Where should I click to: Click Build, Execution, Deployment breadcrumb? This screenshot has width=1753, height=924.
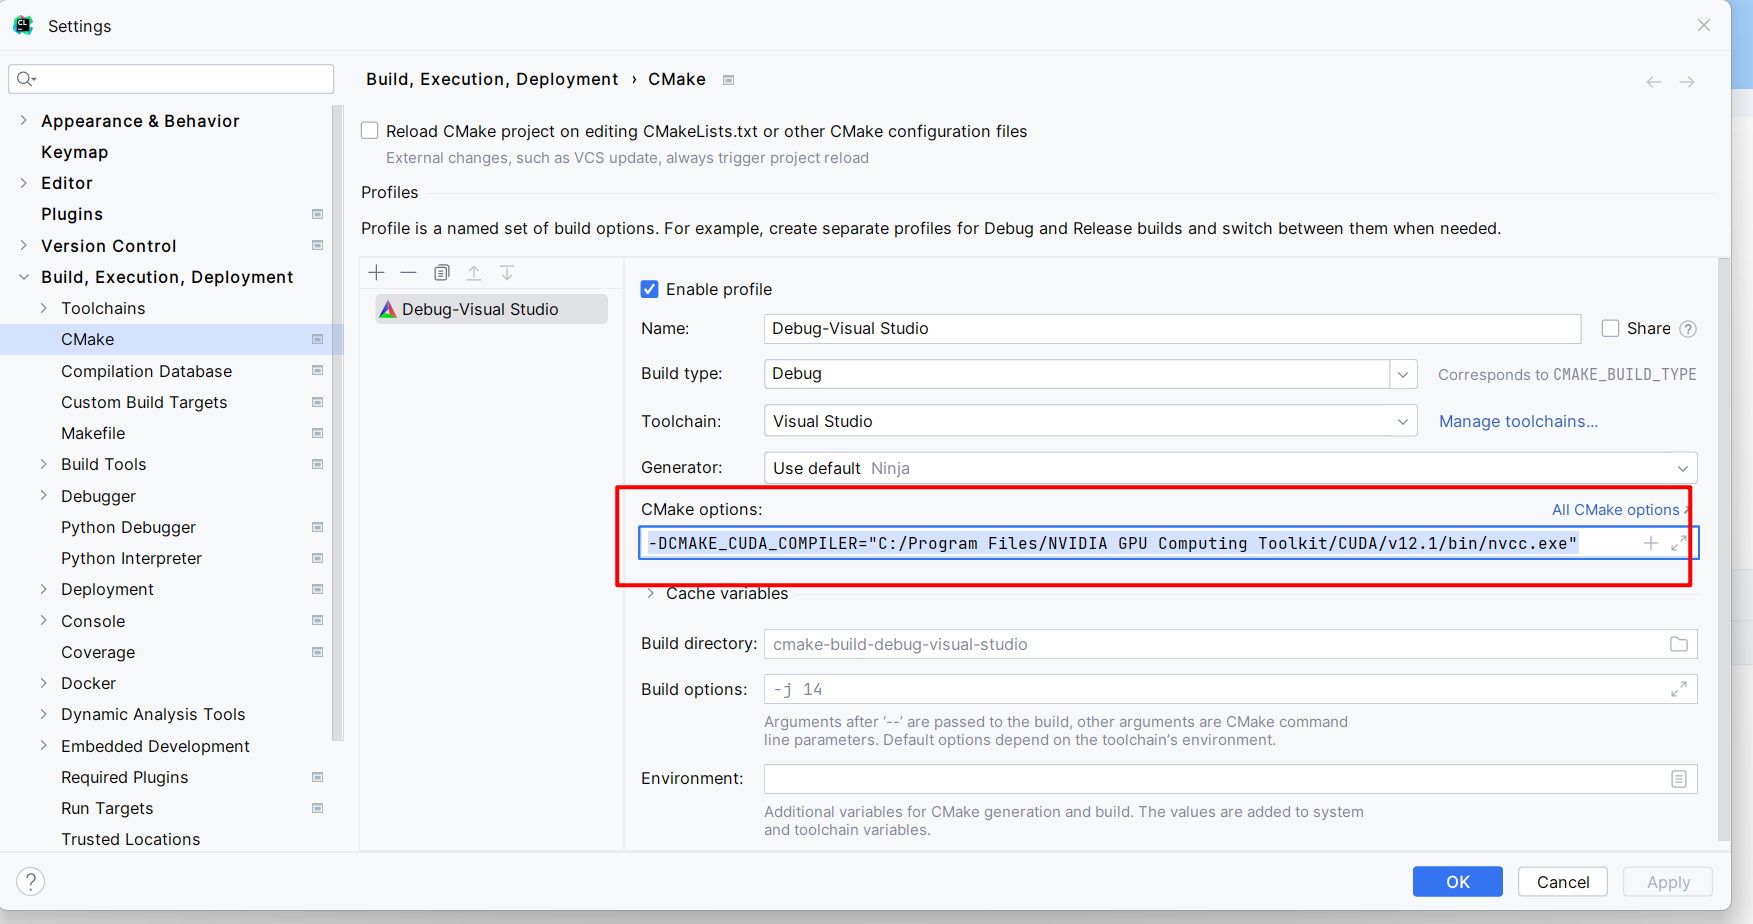[x=492, y=79]
